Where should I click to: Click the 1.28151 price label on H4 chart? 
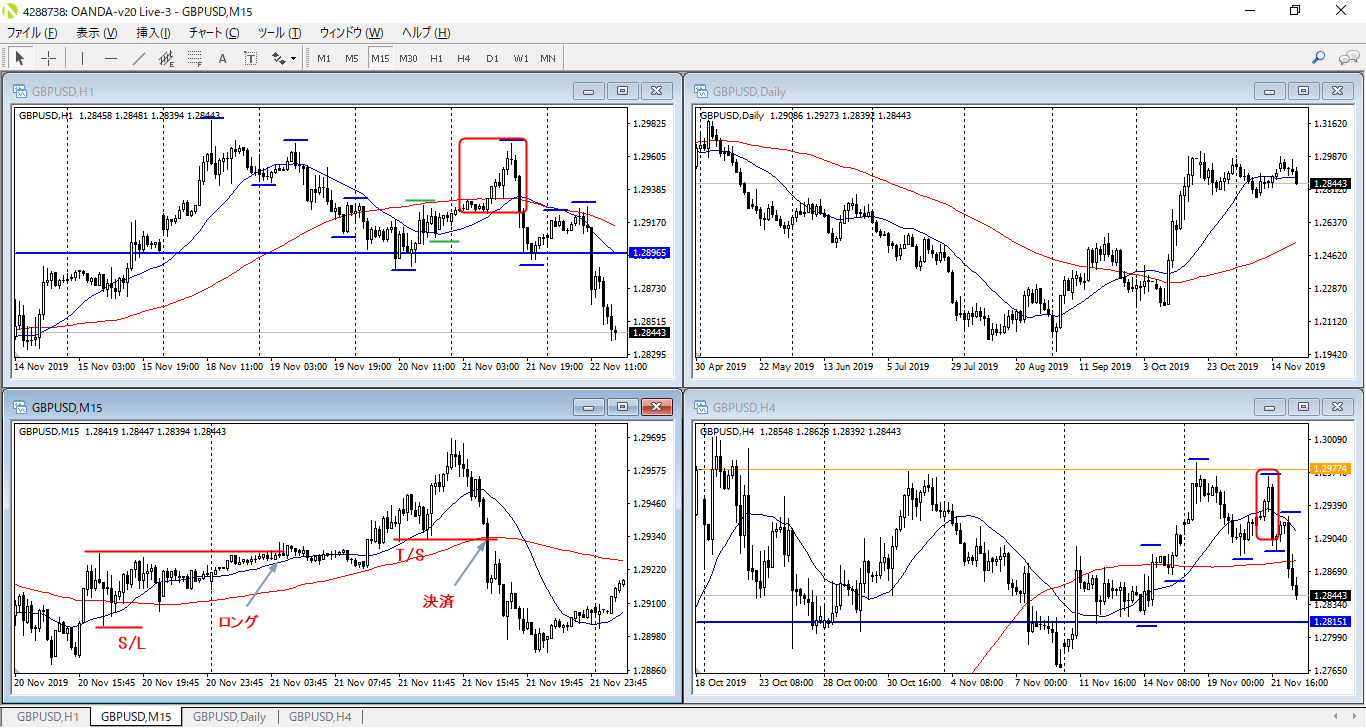click(x=1330, y=621)
